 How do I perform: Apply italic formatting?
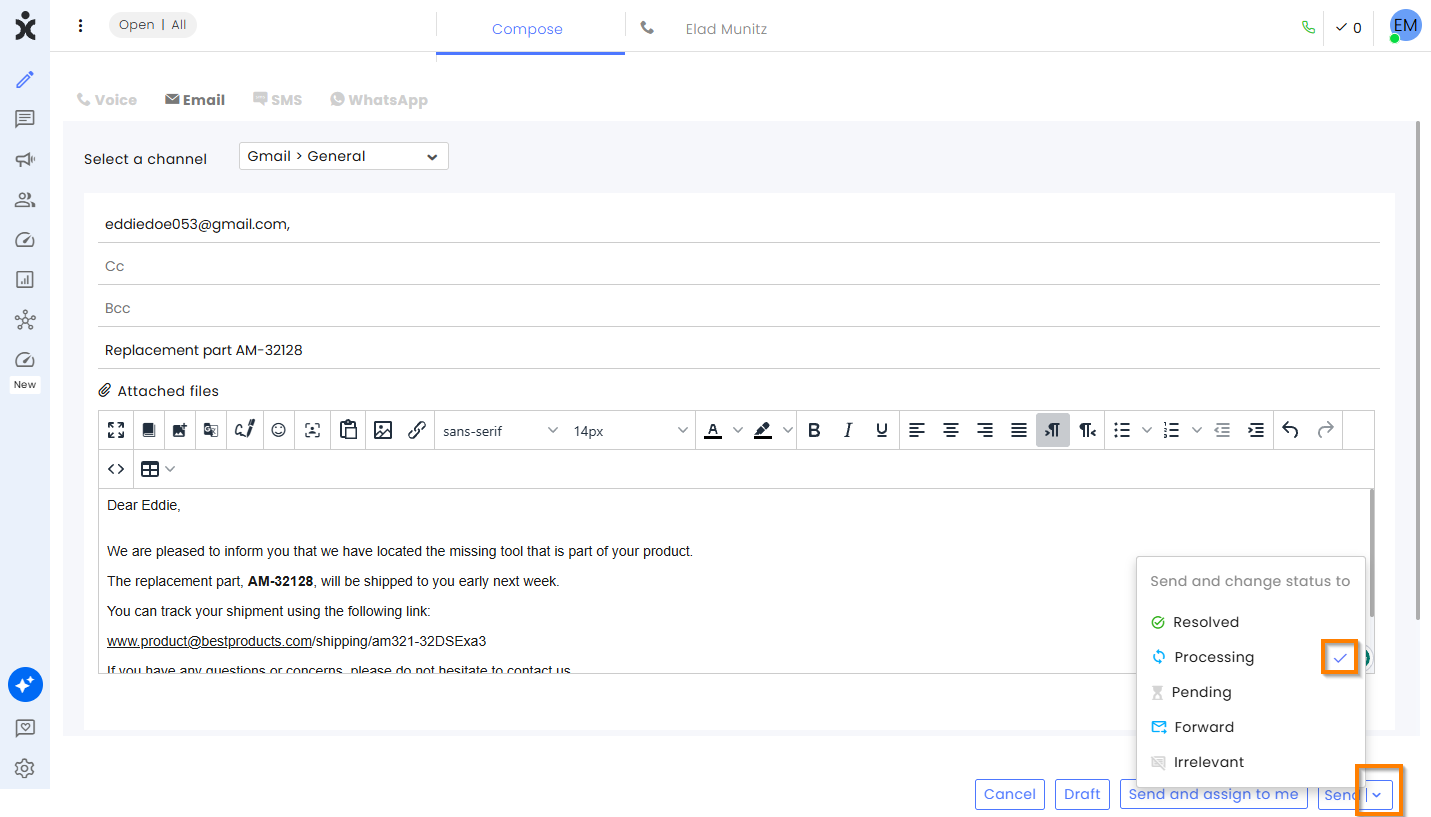[x=848, y=430]
